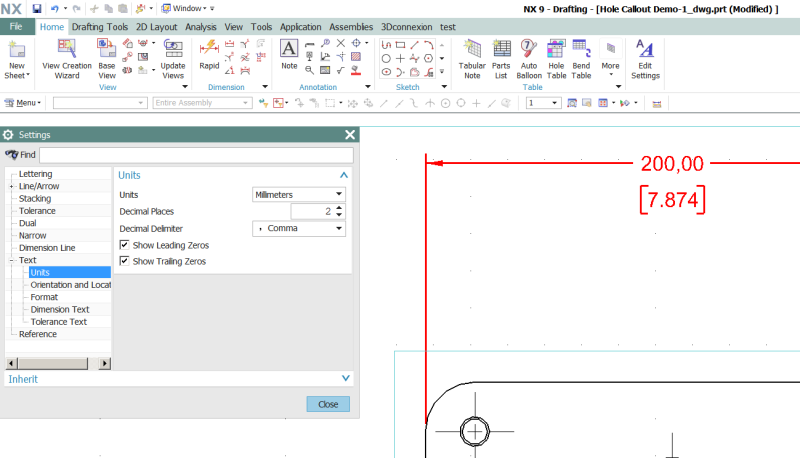Expand the Line/Arrow tree node
The width and height of the screenshot is (800, 458).
(x=11, y=186)
